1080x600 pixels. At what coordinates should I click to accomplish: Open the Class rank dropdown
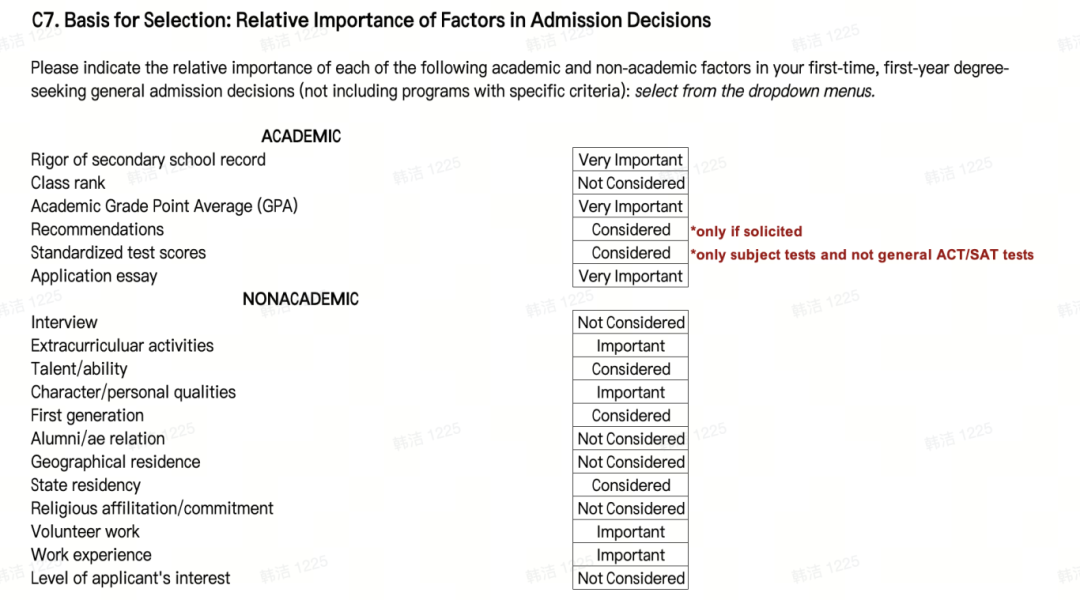tap(630, 183)
